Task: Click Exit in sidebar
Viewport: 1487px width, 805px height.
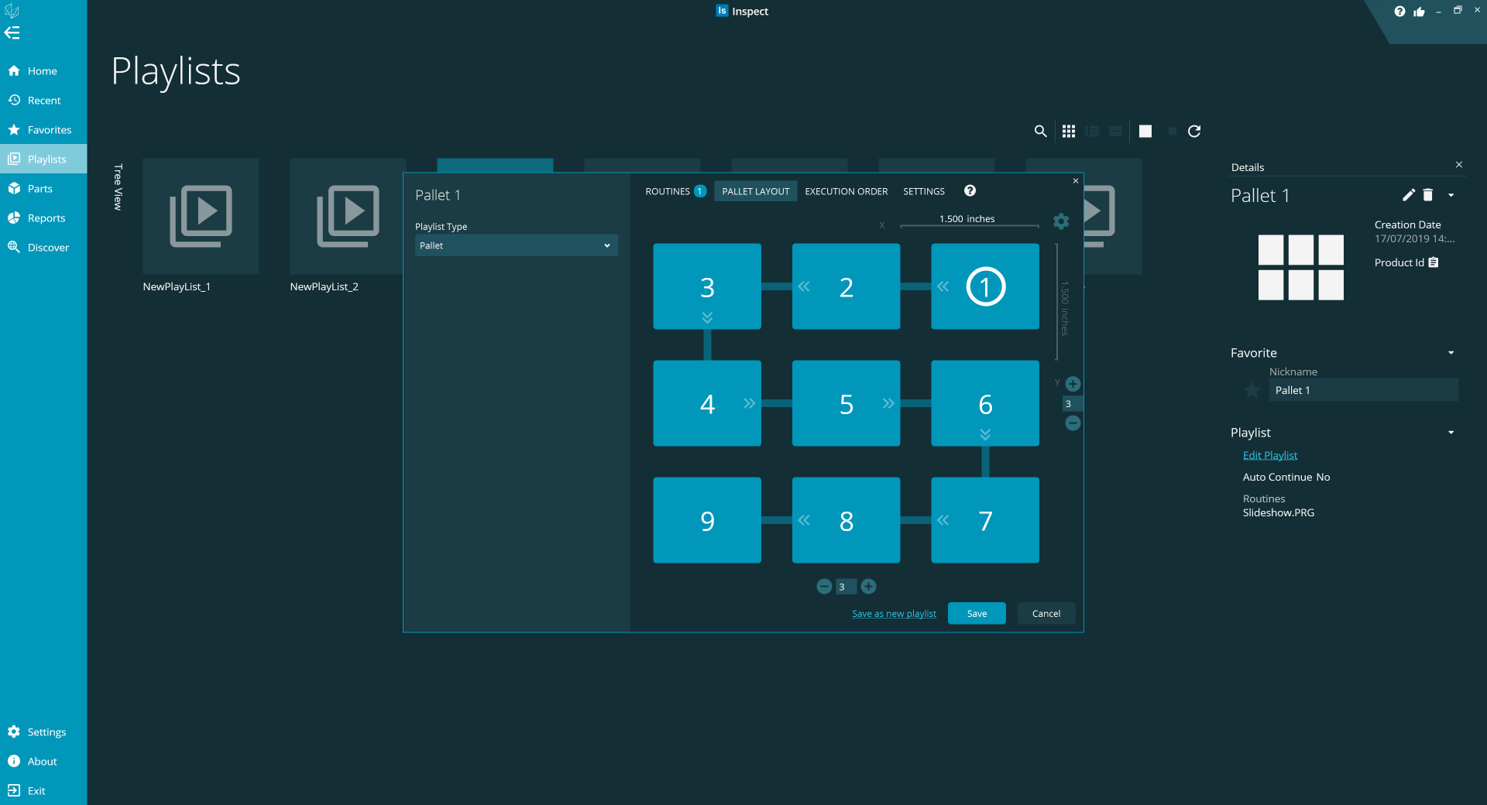Action: [x=43, y=791]
